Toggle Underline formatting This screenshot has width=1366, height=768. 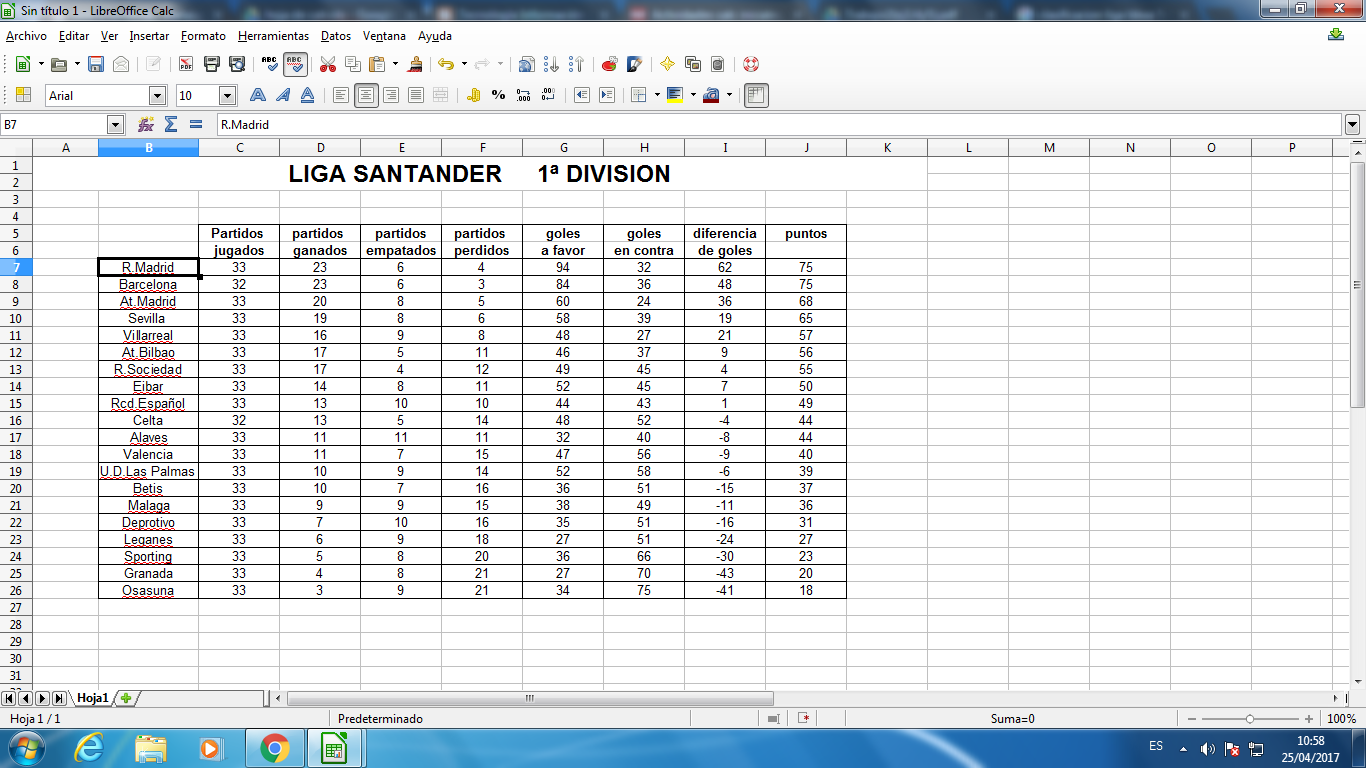point(308,95)
